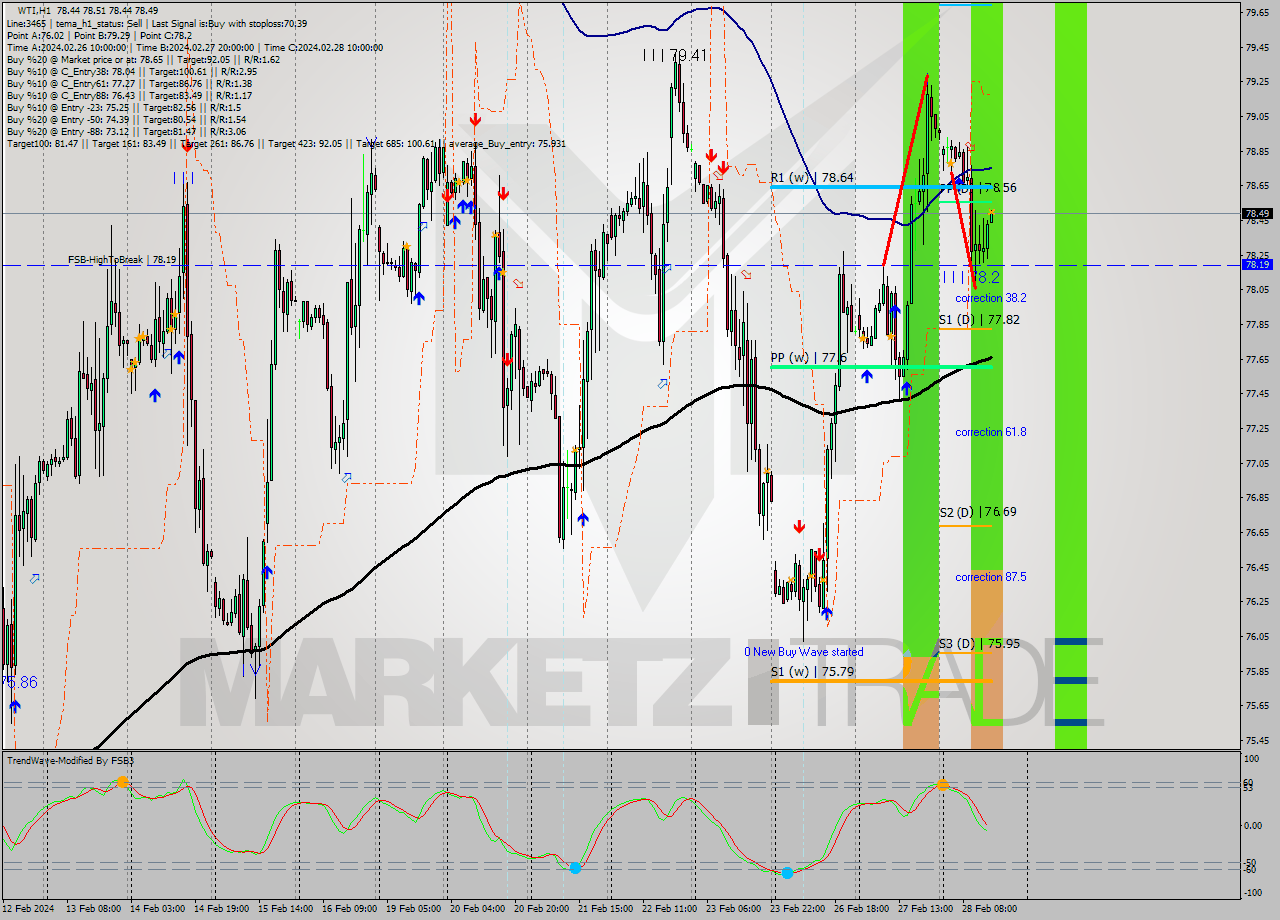Image resolution: width=1280 pixels, height=920 pixels.
Task: Select the S1 (w) | 75.79 label
Action: tap(812, 671)
